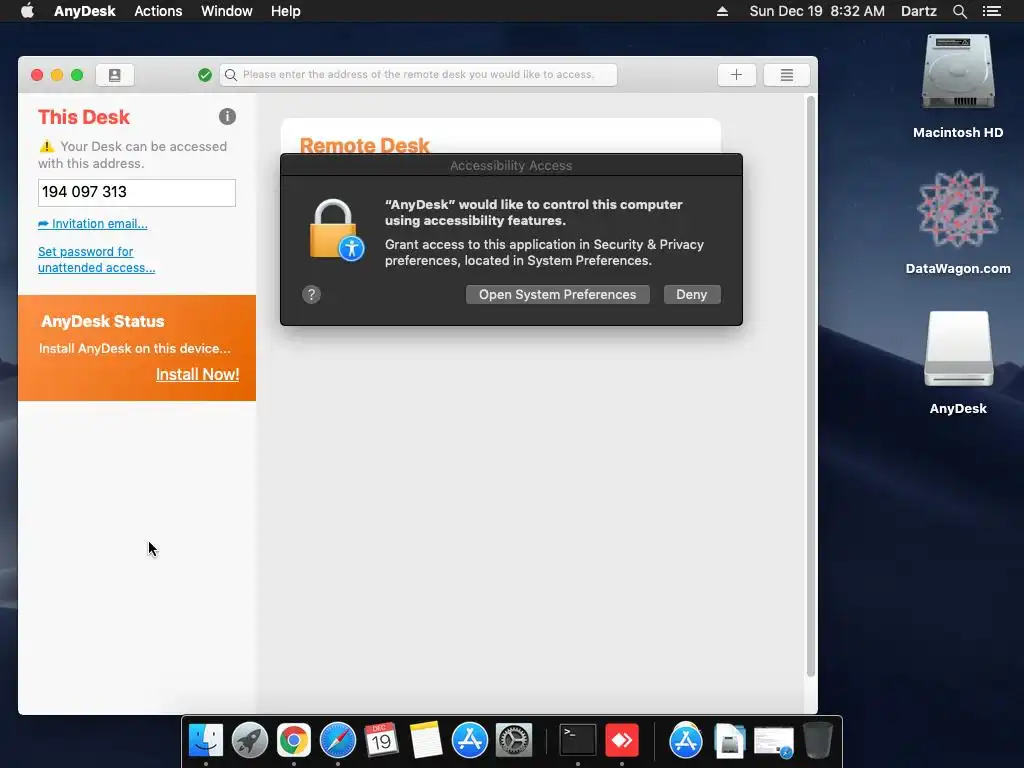Click the Invitation email link

tap(93, 224)
